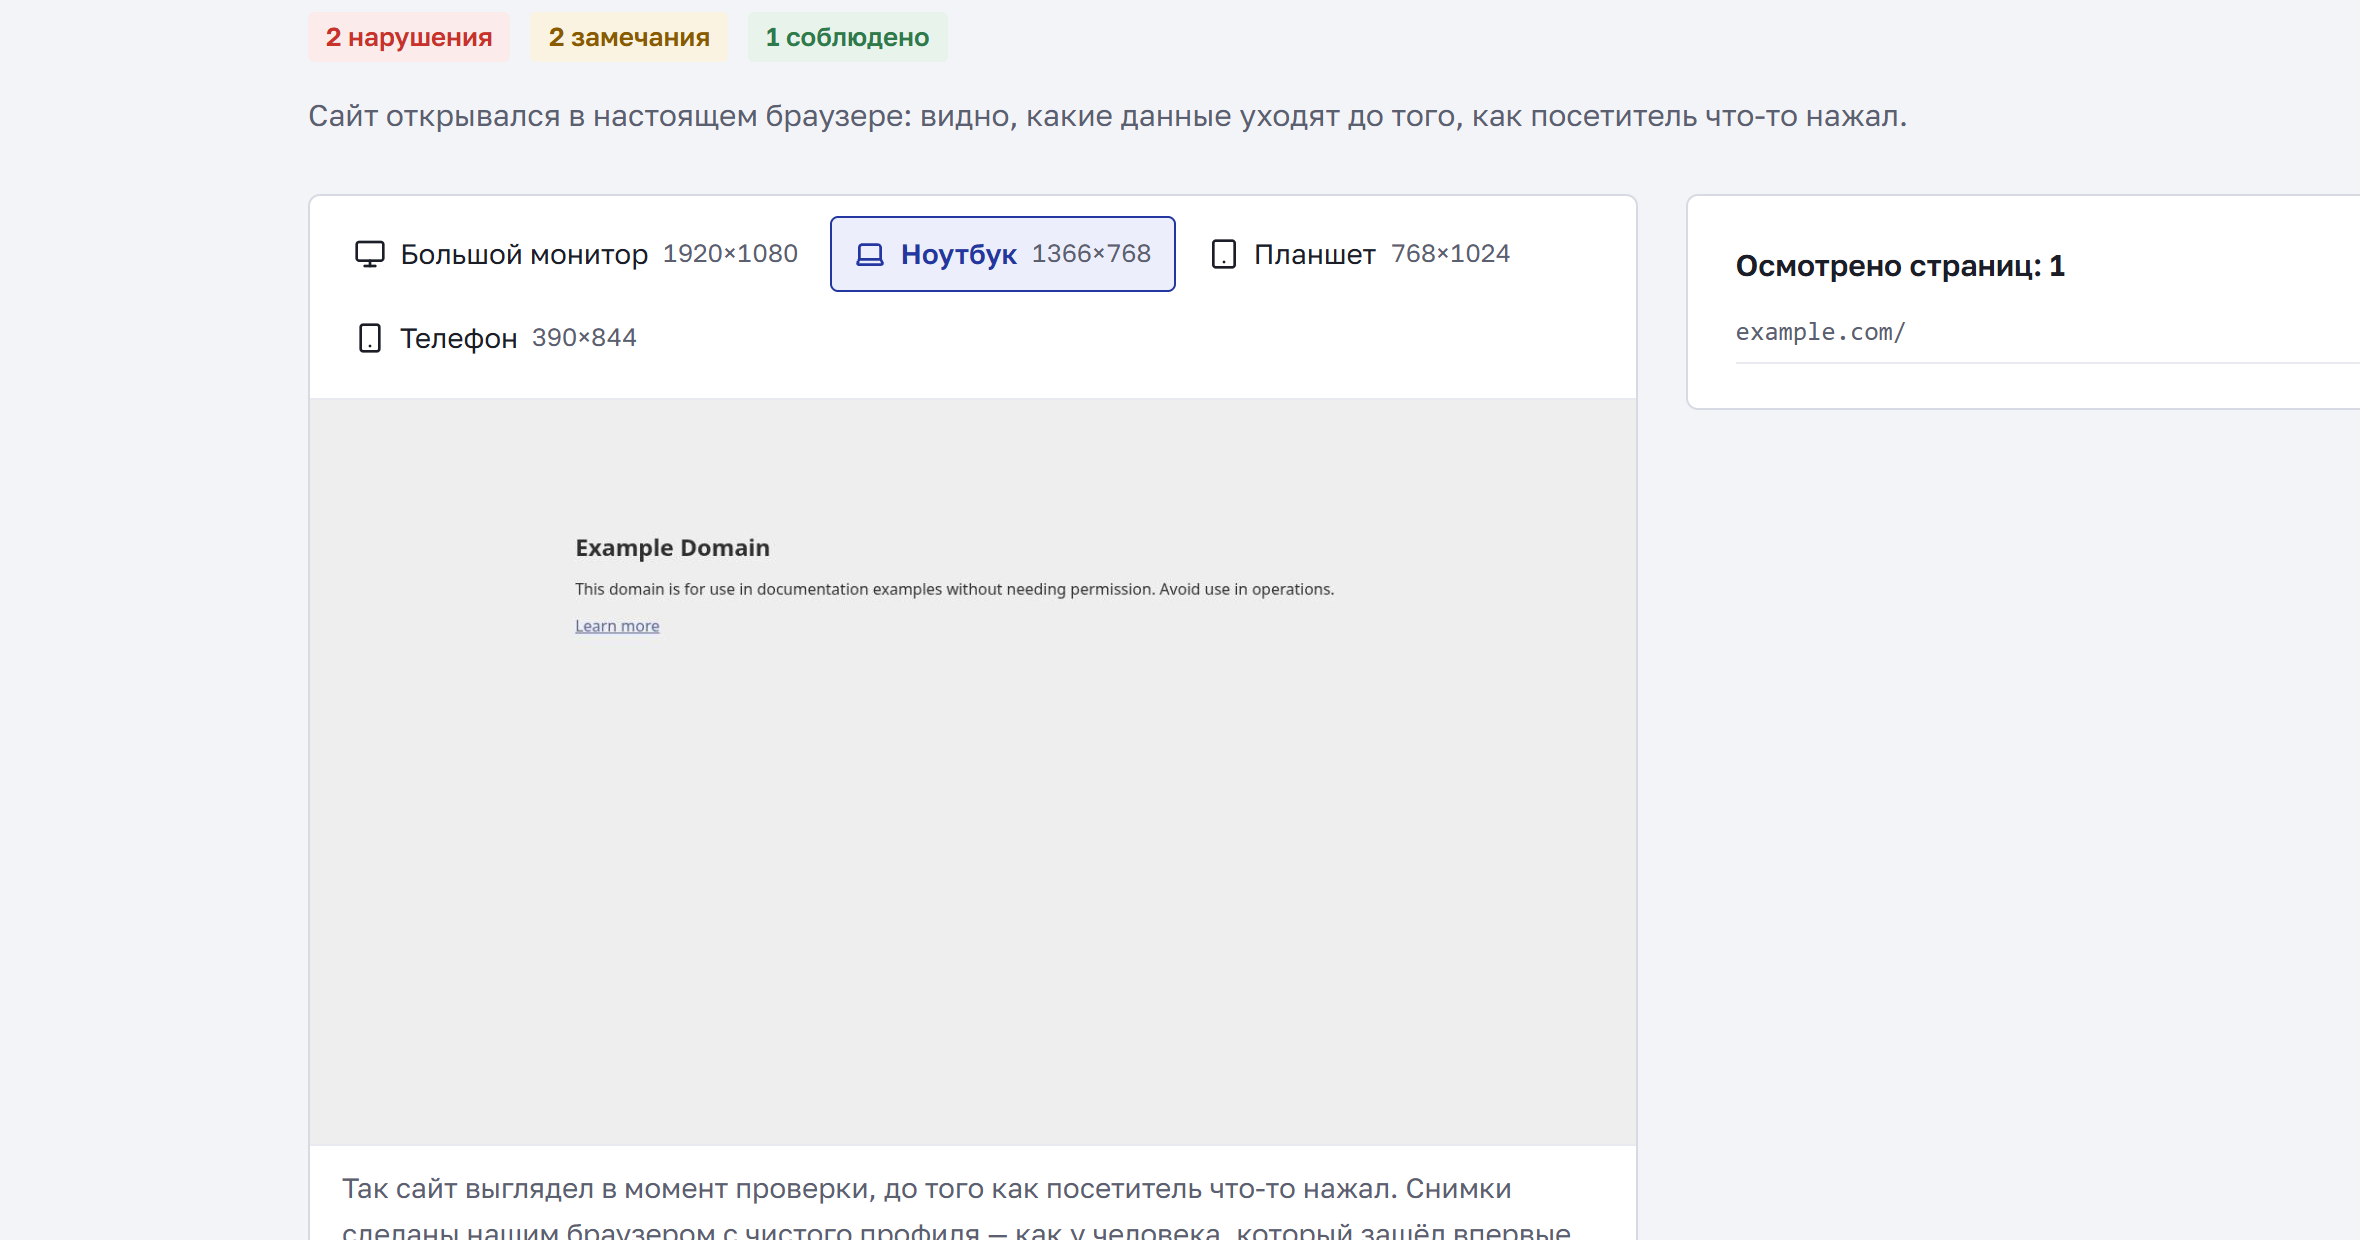Click the laptop icon in Ноутбук tab
Screen dimensions: 2360x1240
click(870, 255)
